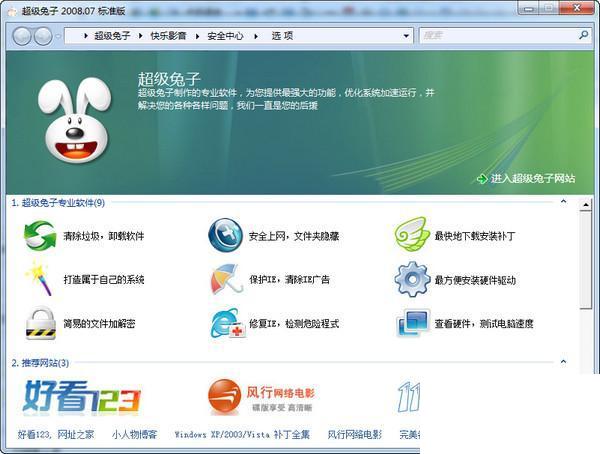
Task: Click the IE repair first-aid icon
Action: (x=228, y=324)
